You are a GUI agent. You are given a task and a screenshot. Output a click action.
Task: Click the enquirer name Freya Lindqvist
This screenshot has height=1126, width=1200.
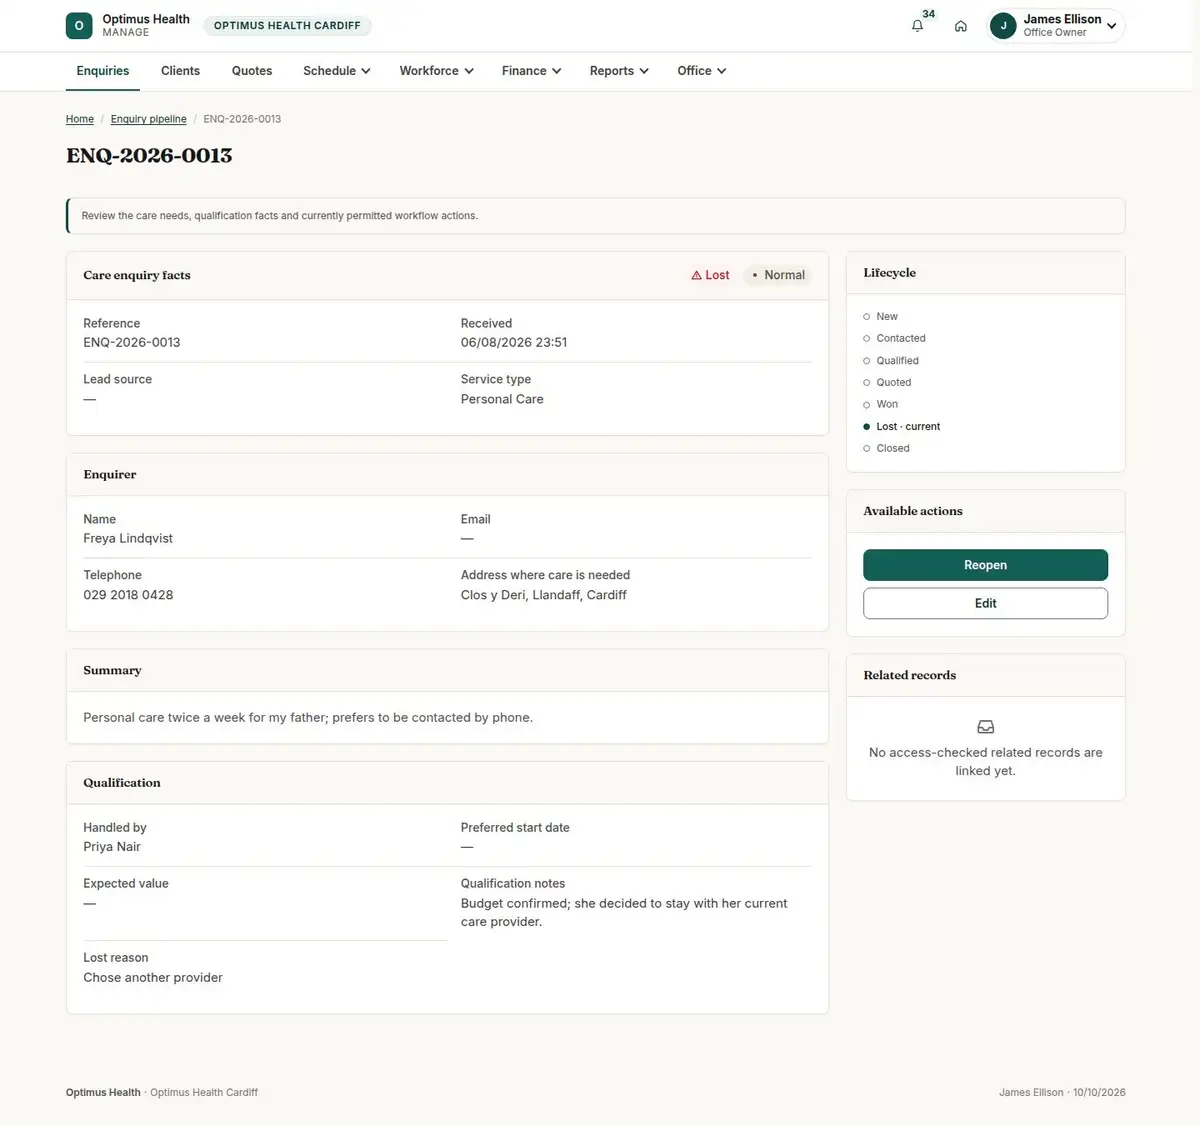[128, 538]
